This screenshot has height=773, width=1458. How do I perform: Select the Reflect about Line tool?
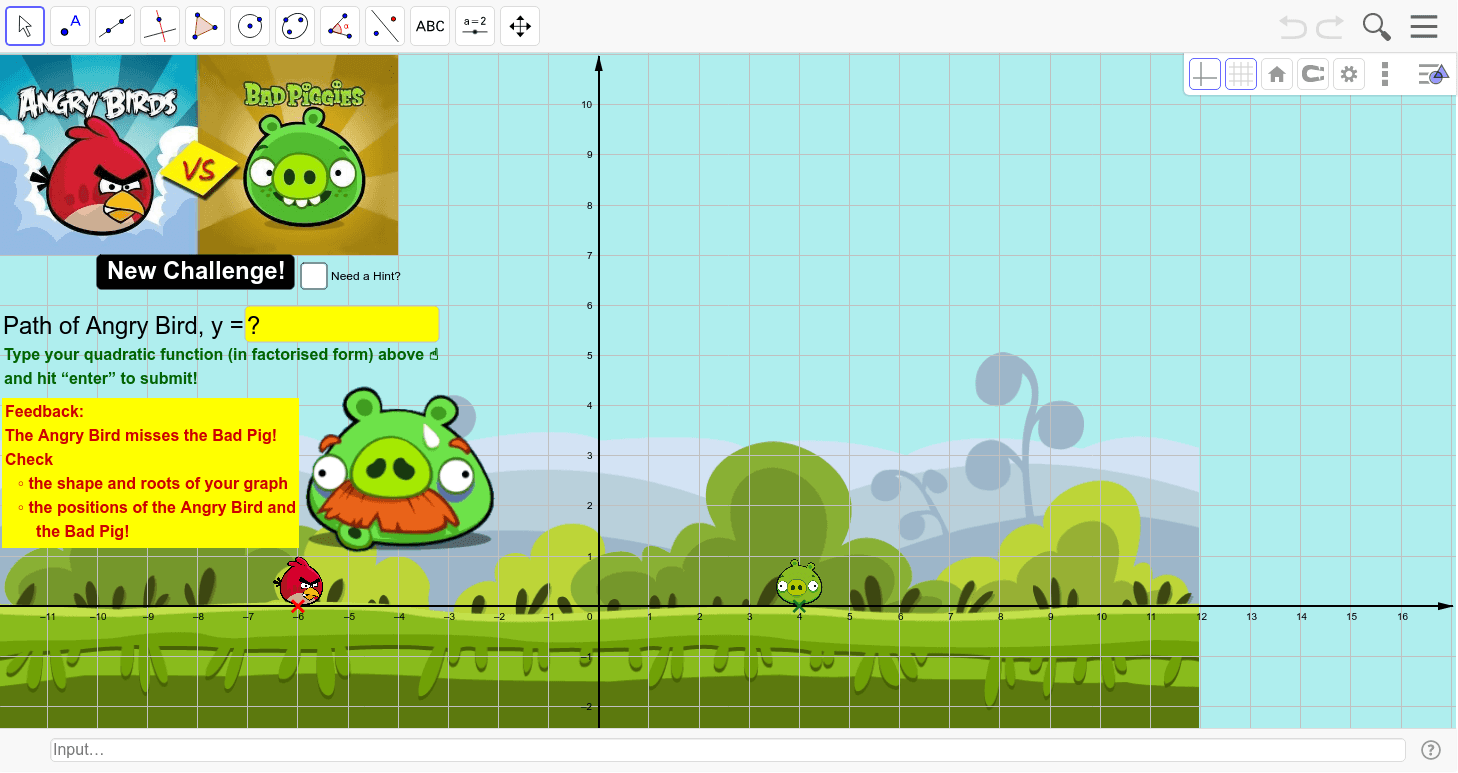point(385,26)
